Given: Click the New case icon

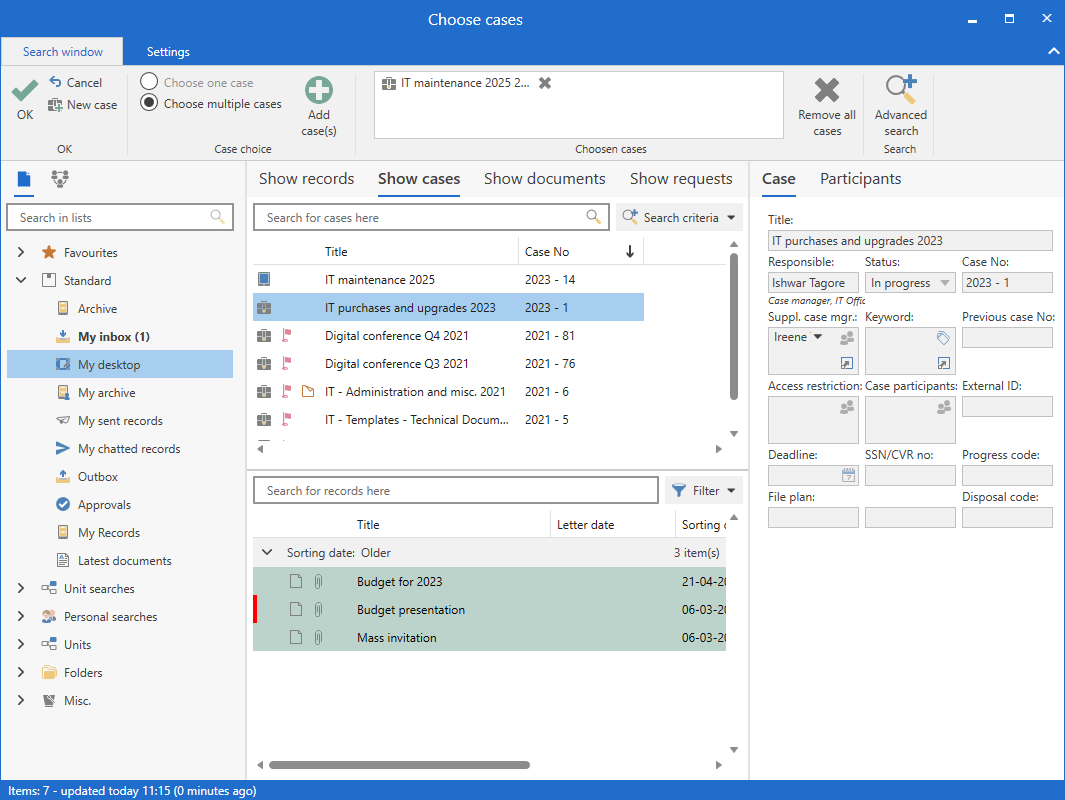Looking at the screenshot, I should tap(56, 105).
